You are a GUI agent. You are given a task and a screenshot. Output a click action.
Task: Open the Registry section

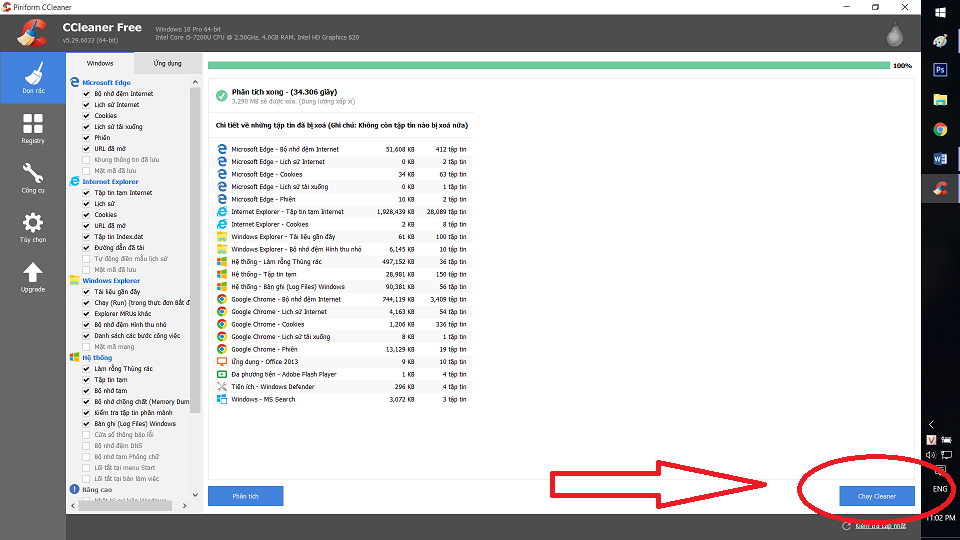click(x=33, y=127)
